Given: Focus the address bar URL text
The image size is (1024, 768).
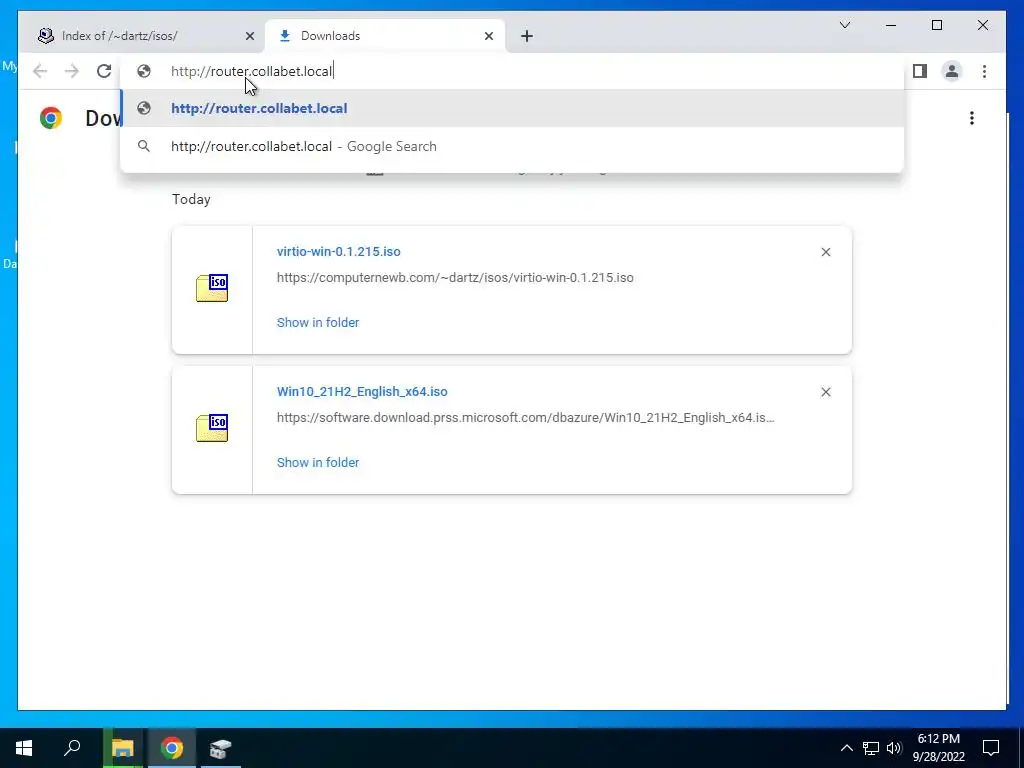Looking at the screenshot, I should pyautogui.click(x=251, y=71).
